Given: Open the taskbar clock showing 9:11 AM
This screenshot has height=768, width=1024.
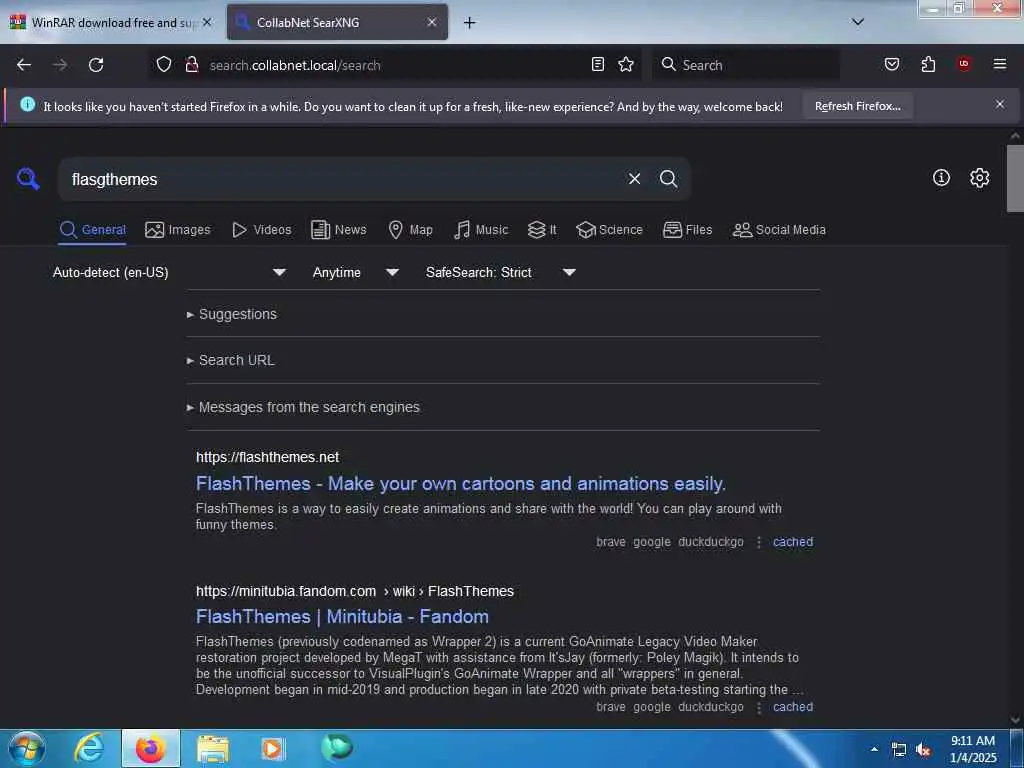Looking at the screenshot, I should pos(973,749).
